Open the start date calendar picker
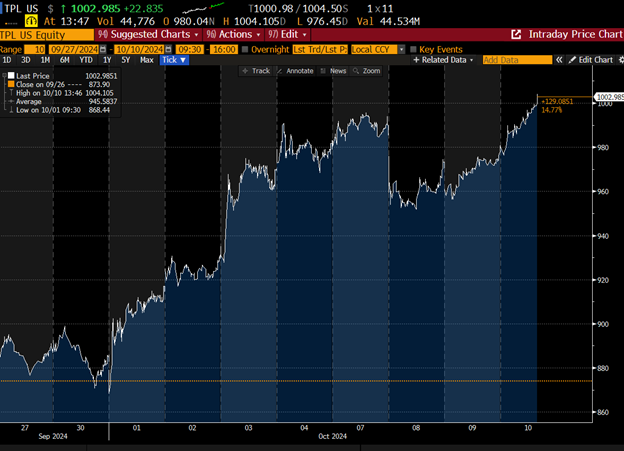 click(105, 48)
